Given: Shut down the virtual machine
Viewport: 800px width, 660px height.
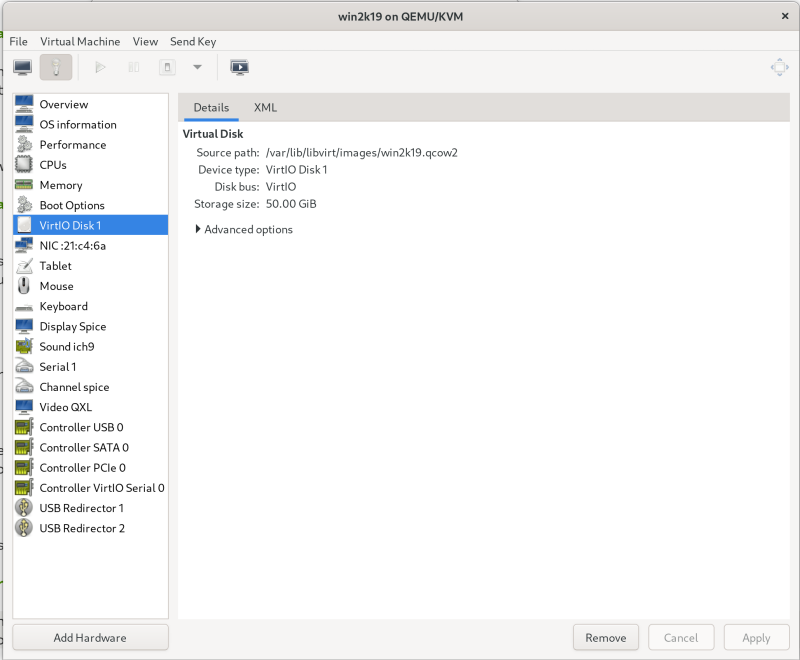Looking at the screenshot, I should pos(167,67).
